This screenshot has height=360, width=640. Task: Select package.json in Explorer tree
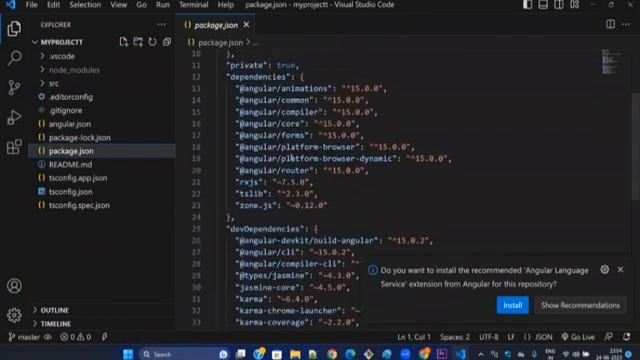click(102, 151)
